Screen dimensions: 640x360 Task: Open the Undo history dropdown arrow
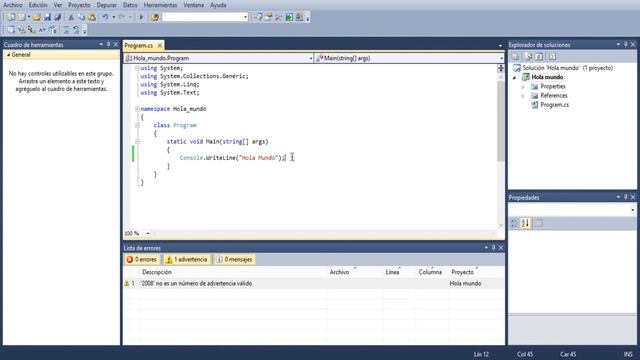[113, 17]
